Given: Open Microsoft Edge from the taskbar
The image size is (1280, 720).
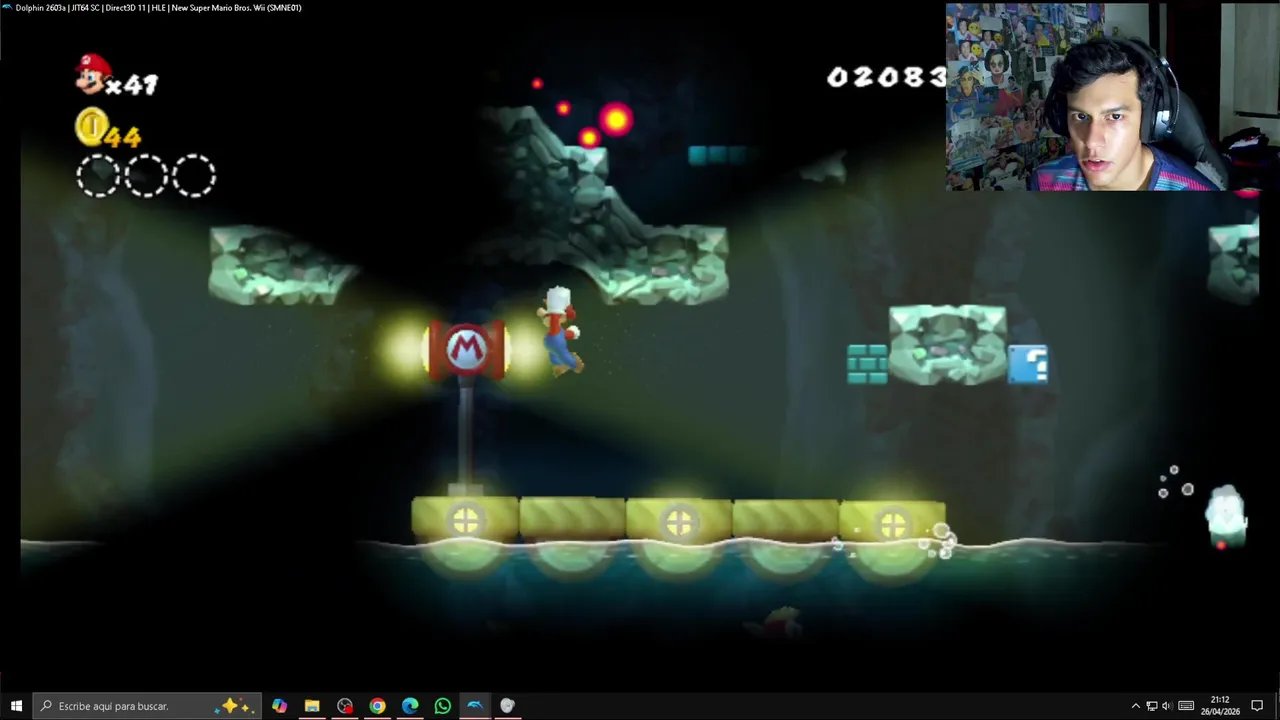Looking at the screenshot, I should pos(410,706).
